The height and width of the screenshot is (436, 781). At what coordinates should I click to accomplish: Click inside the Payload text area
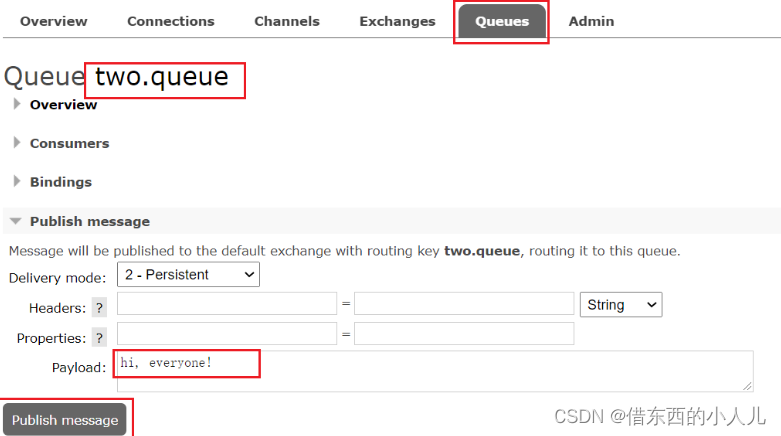(435, 371)
